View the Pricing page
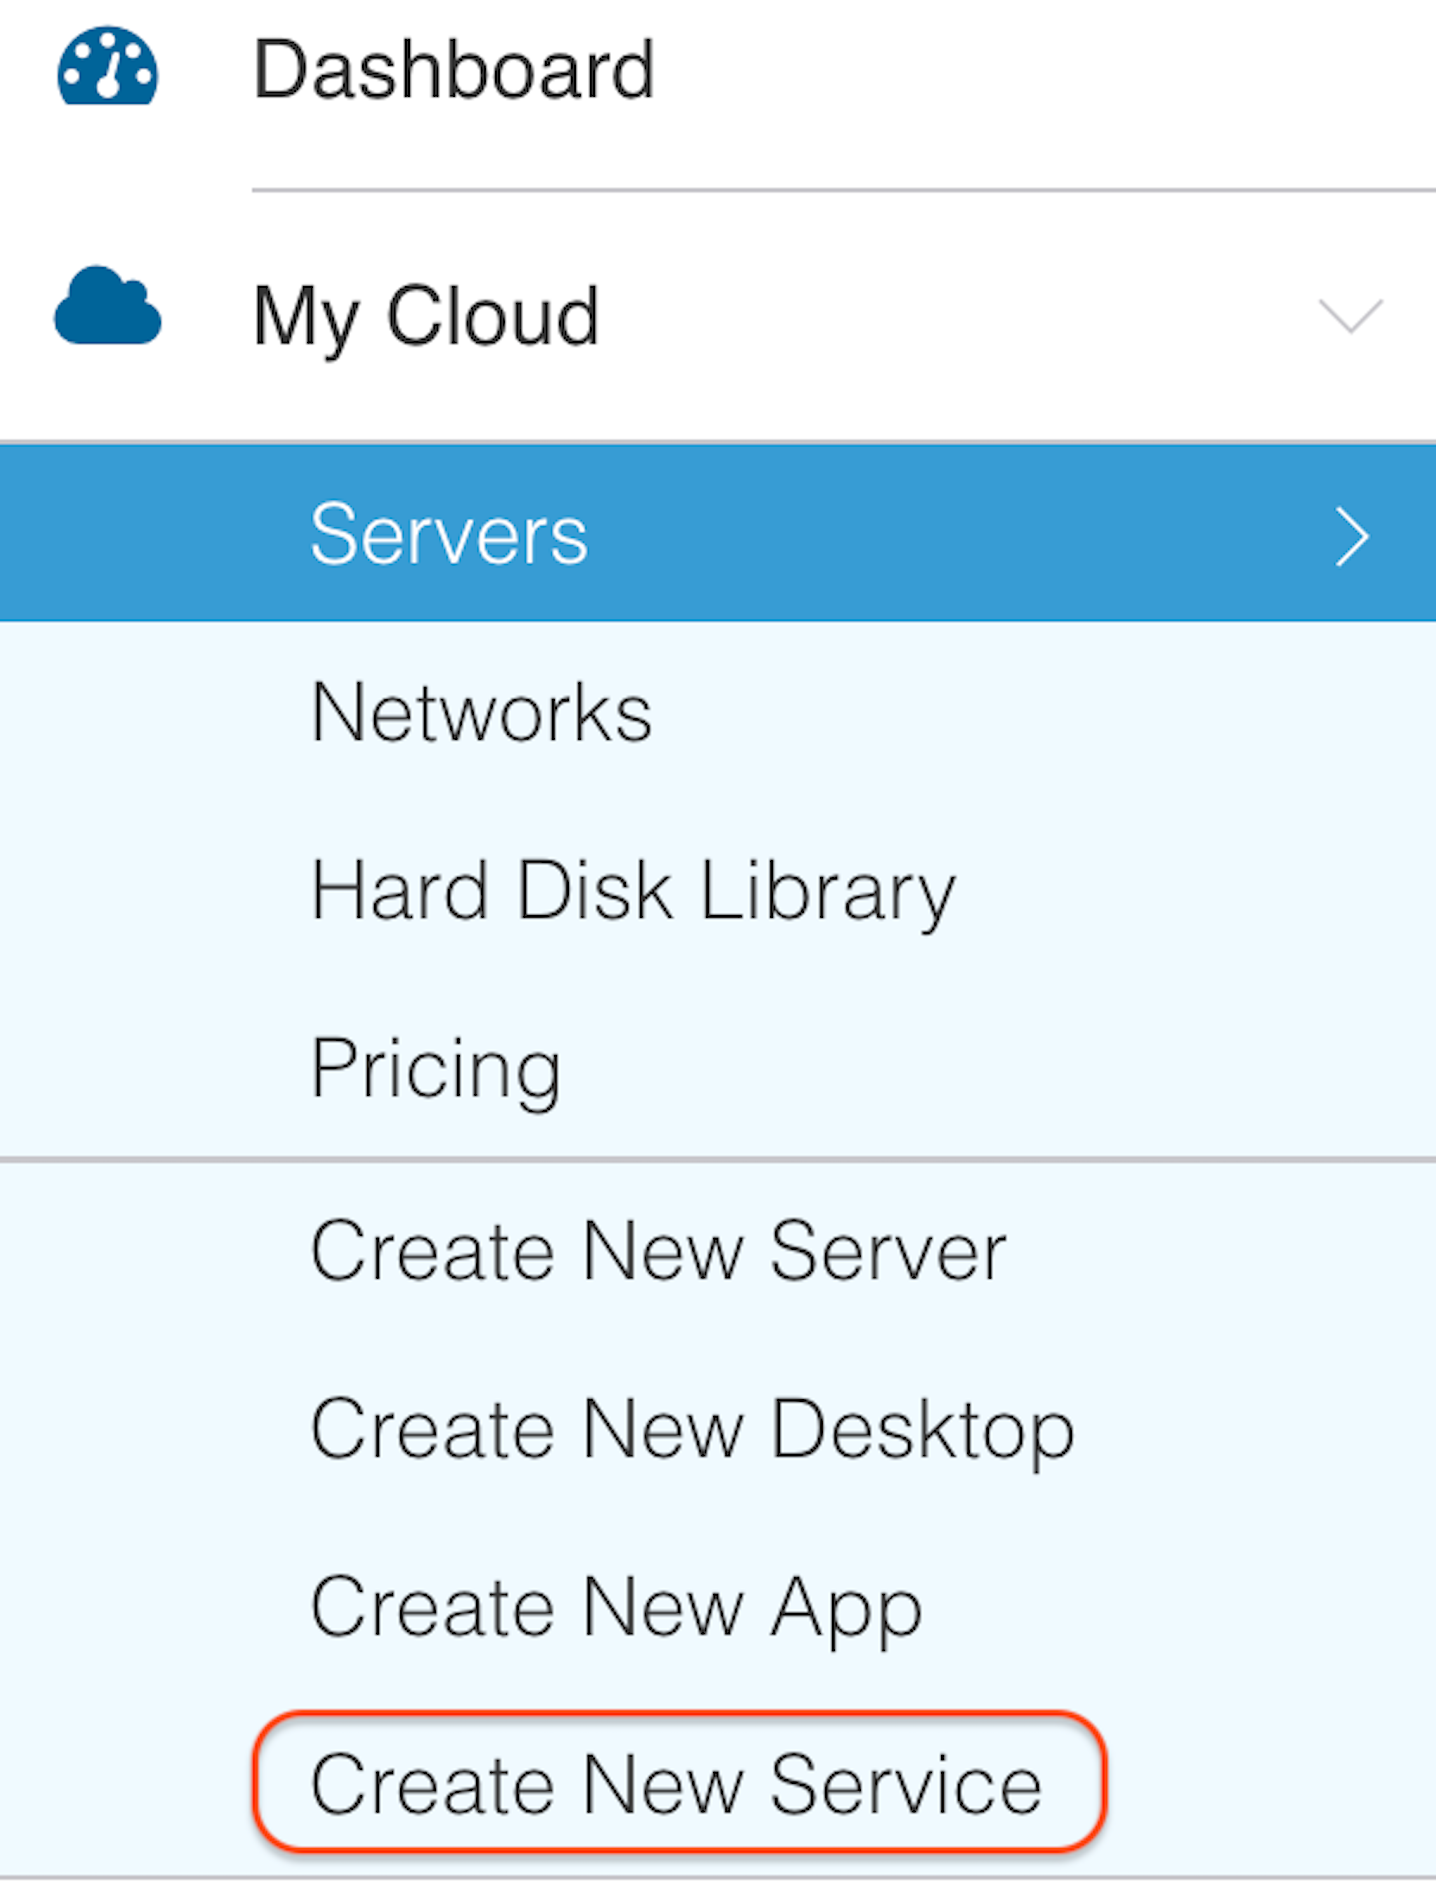Viewport: 1436px width, 1892px height. pyautogui.click(x=436, y=1069)
